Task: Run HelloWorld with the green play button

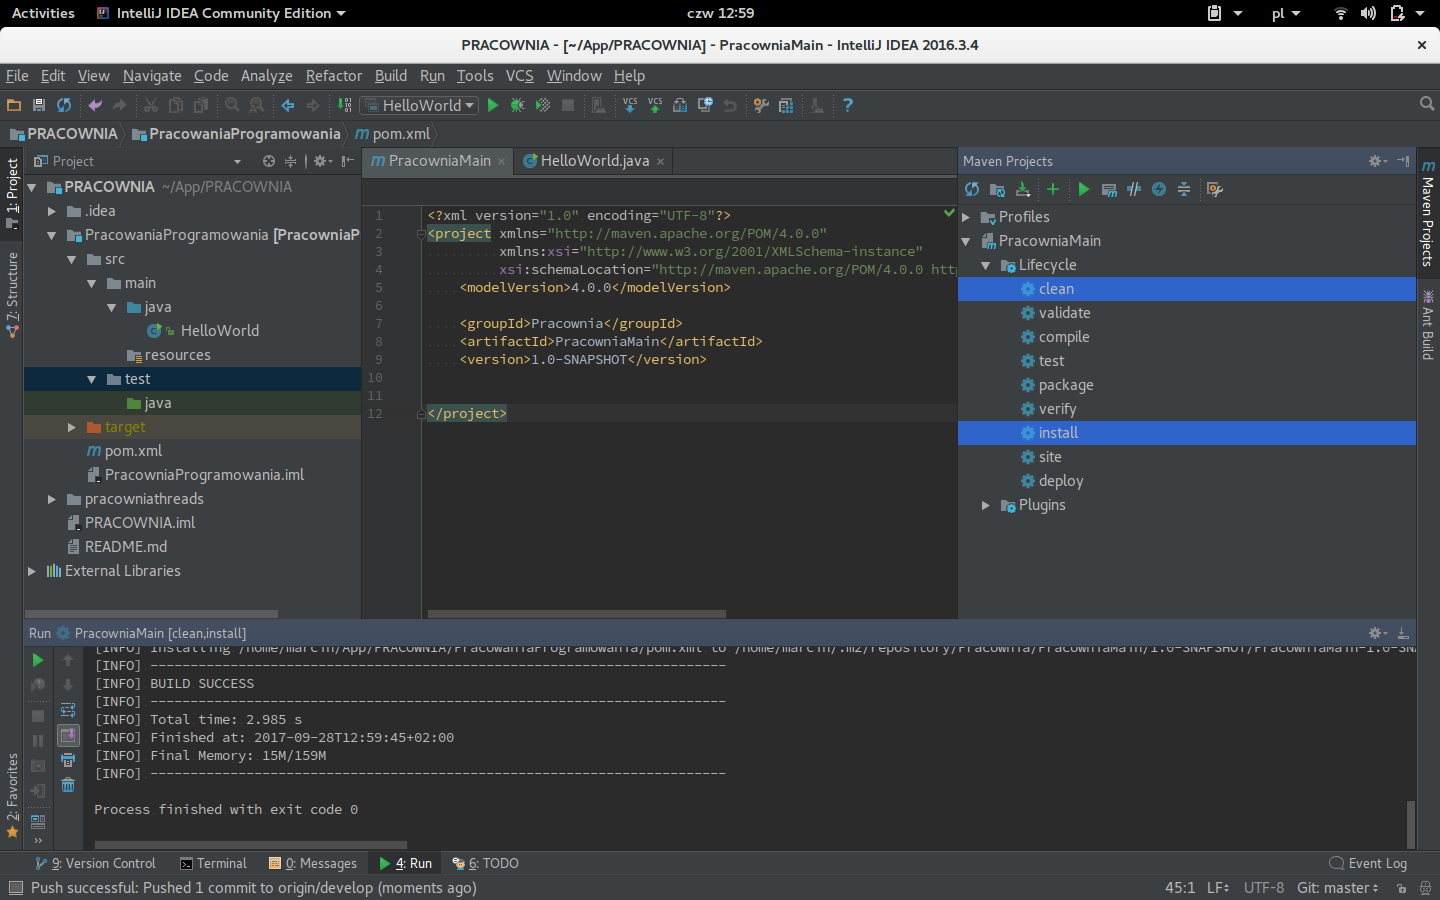Action: (493, 105)
